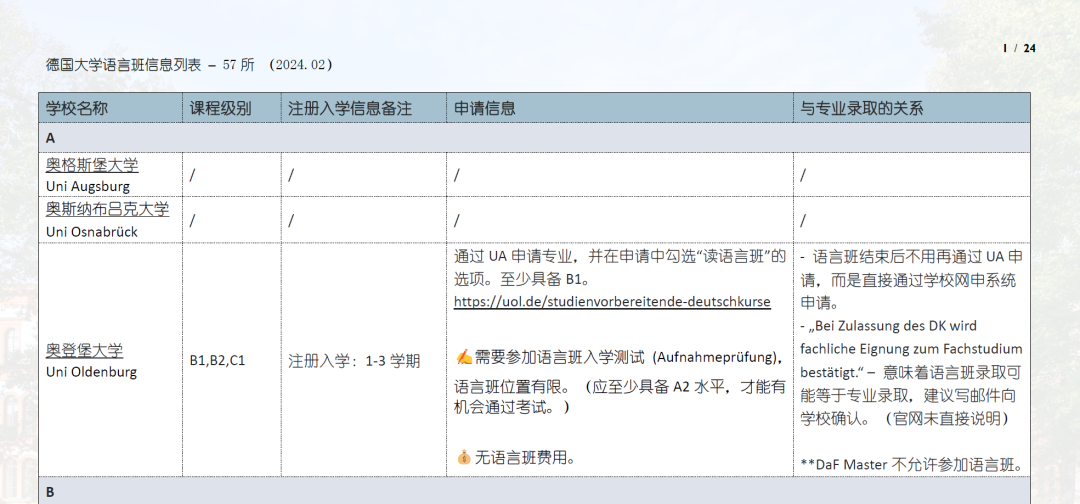Select the 课程级别 column header
Viewport: 1080px width, 504px height.
[x=220, y=108]
